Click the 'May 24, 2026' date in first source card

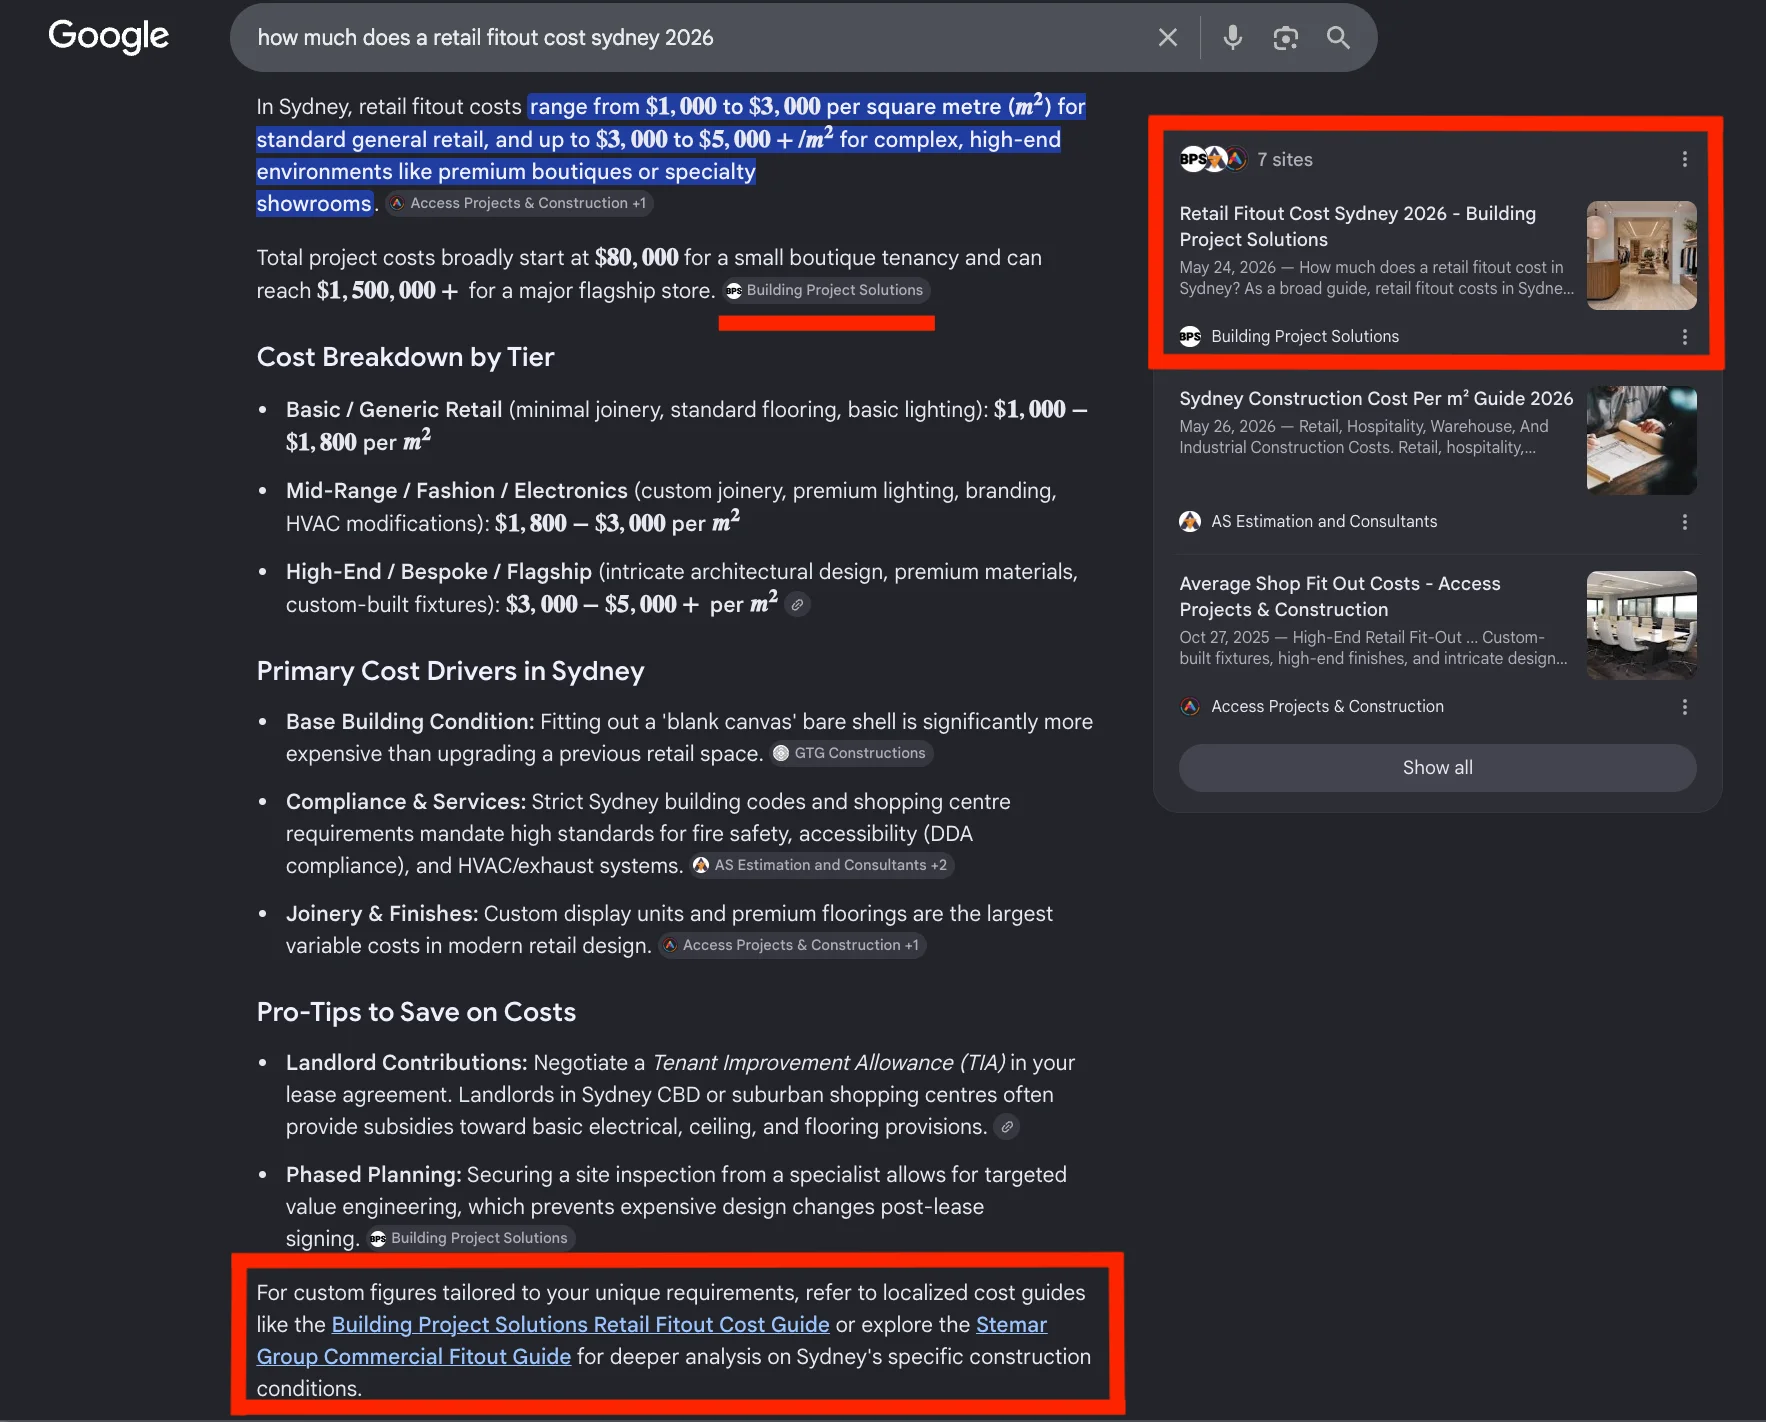[1227, 268]
